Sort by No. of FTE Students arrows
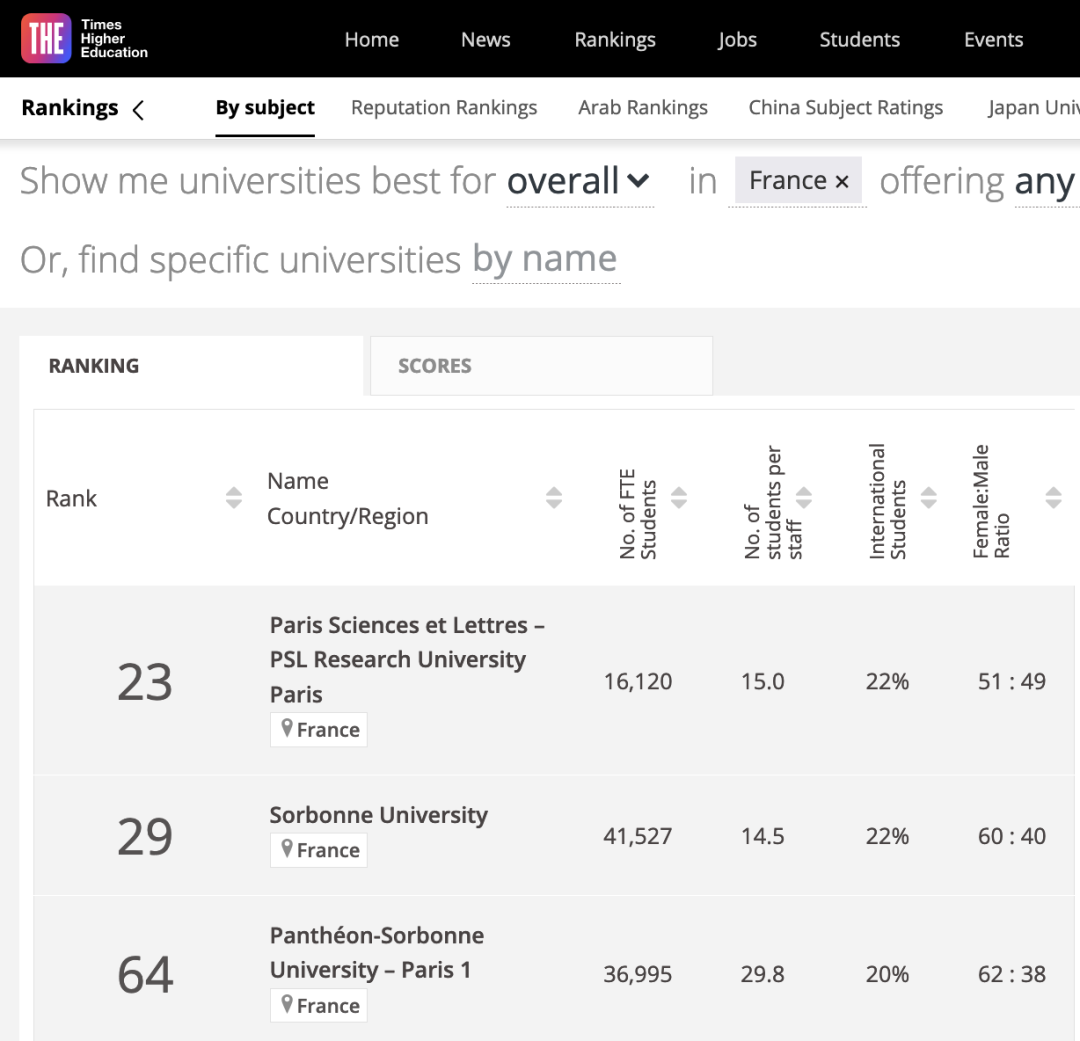Viewport: 1080px width, 1041px height. (679, 497)
